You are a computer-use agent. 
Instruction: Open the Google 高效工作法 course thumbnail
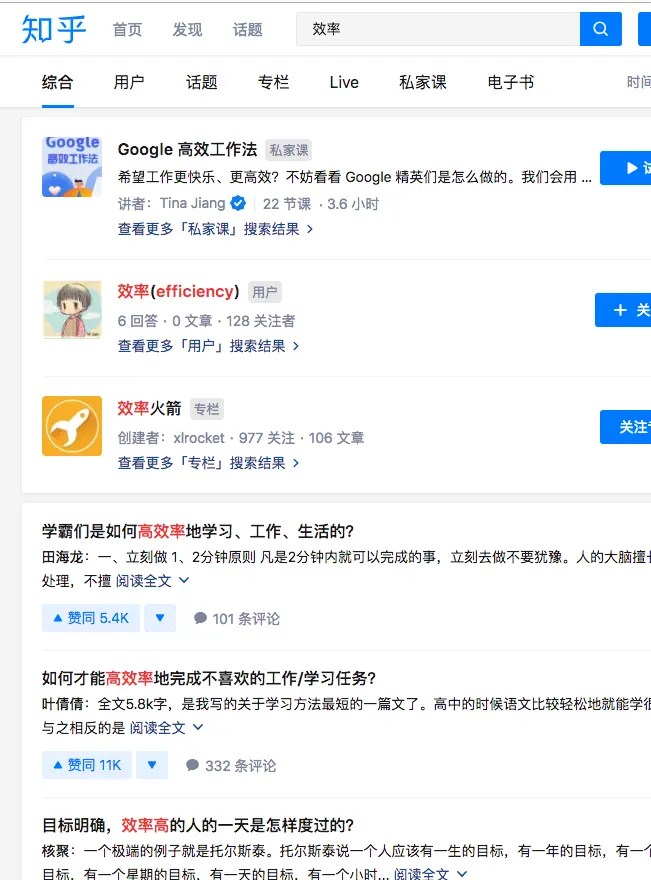72,167
